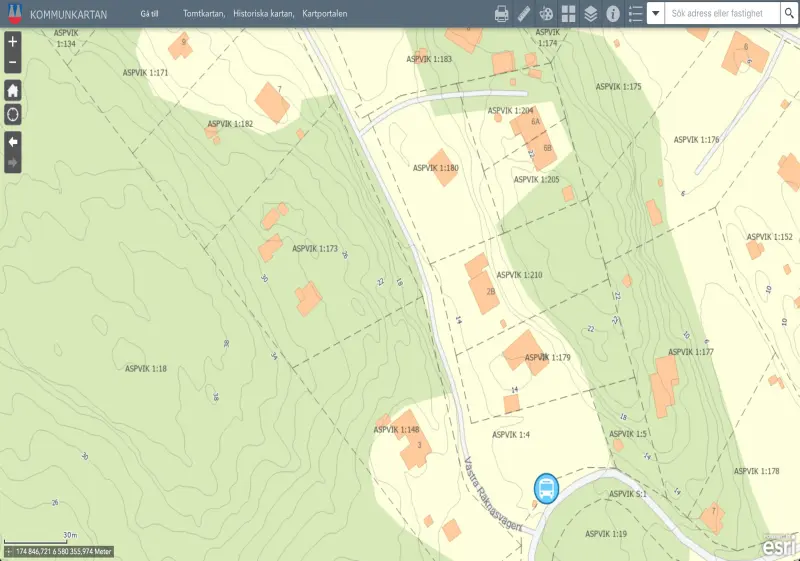Show the information panel

(613, 14)
